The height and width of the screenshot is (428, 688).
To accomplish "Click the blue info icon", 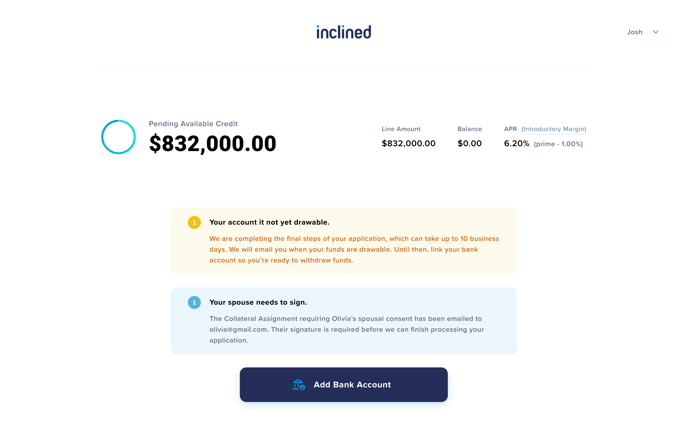I will coord(194,302).
